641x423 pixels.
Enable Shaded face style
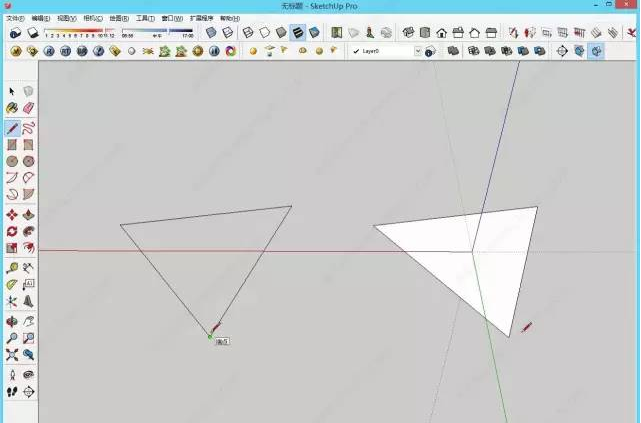[281, 33]
